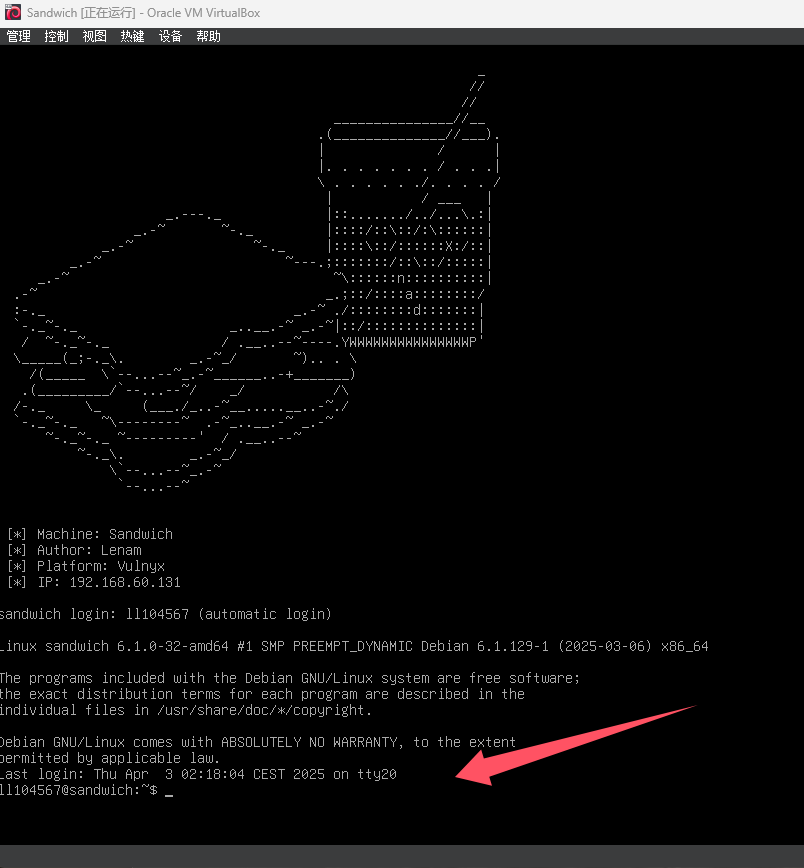The height and width of the screenshot is (868, 804).
Task: Click the ASCII art drink cup
Action: 410,230
